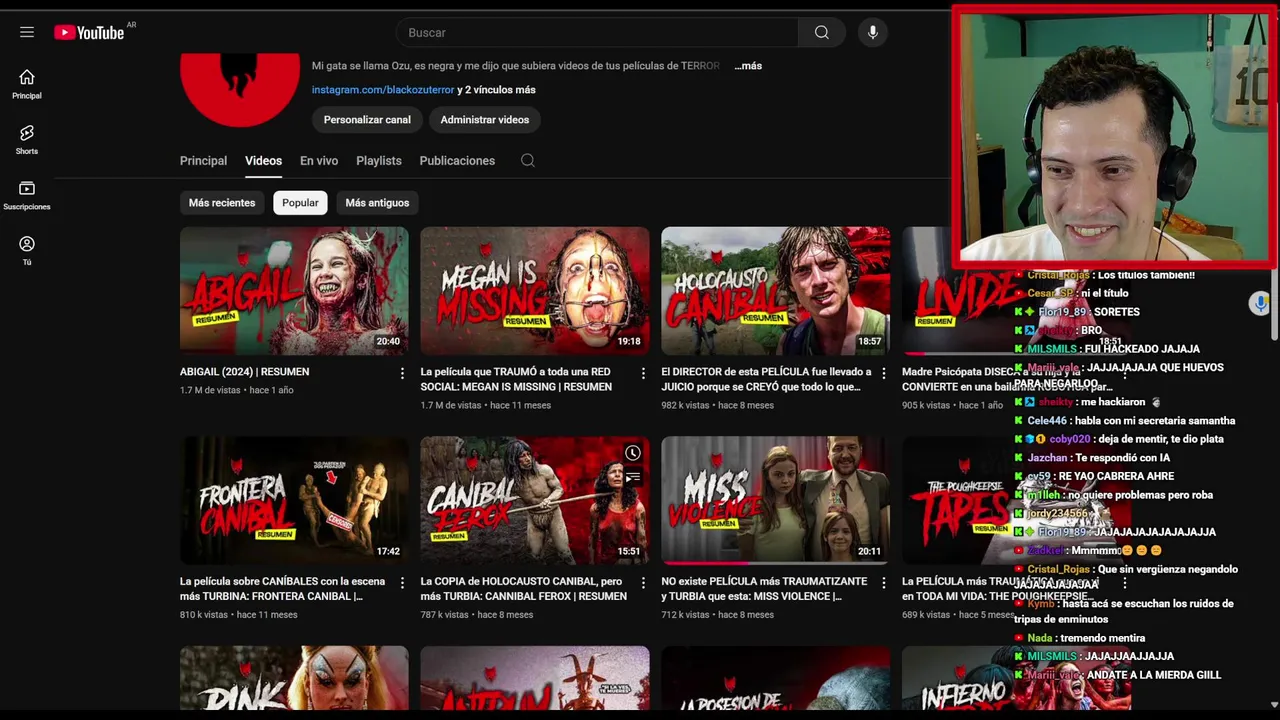This screenshot has width=1280, height=720.
Task: Click the channel avatar image
Action: 240,90
